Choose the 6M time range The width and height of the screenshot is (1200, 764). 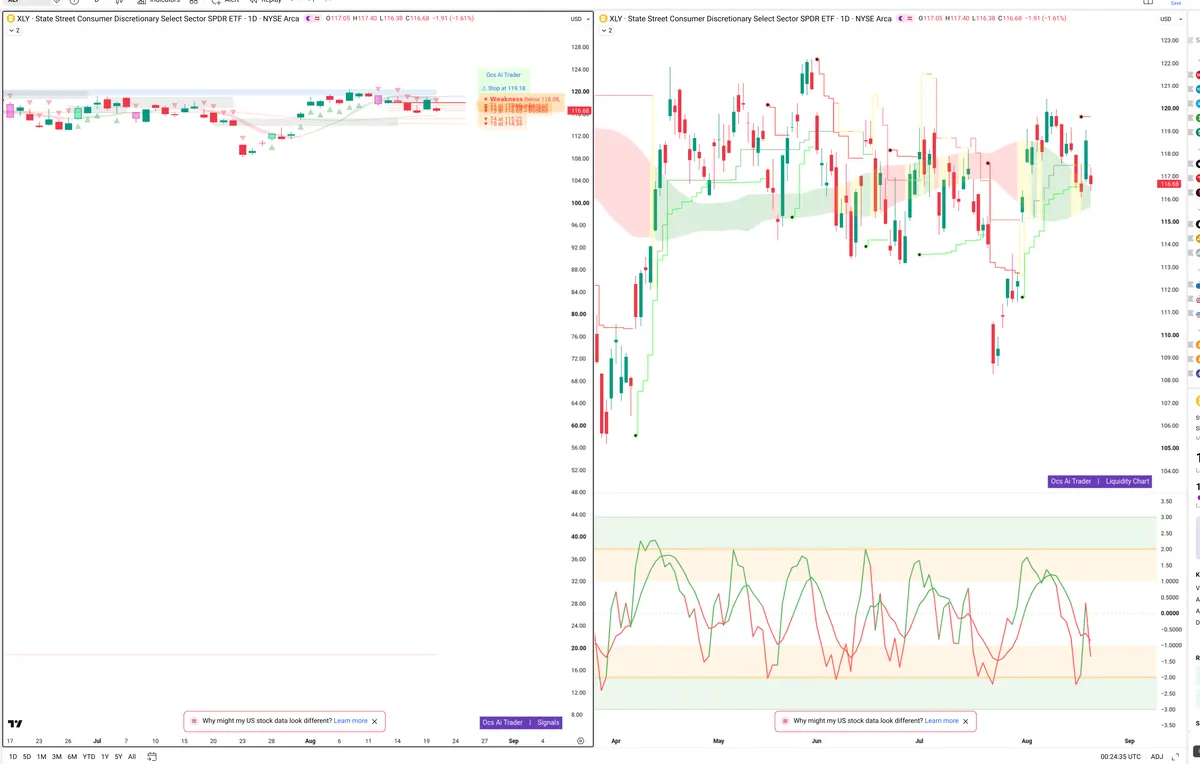(72, 757)
